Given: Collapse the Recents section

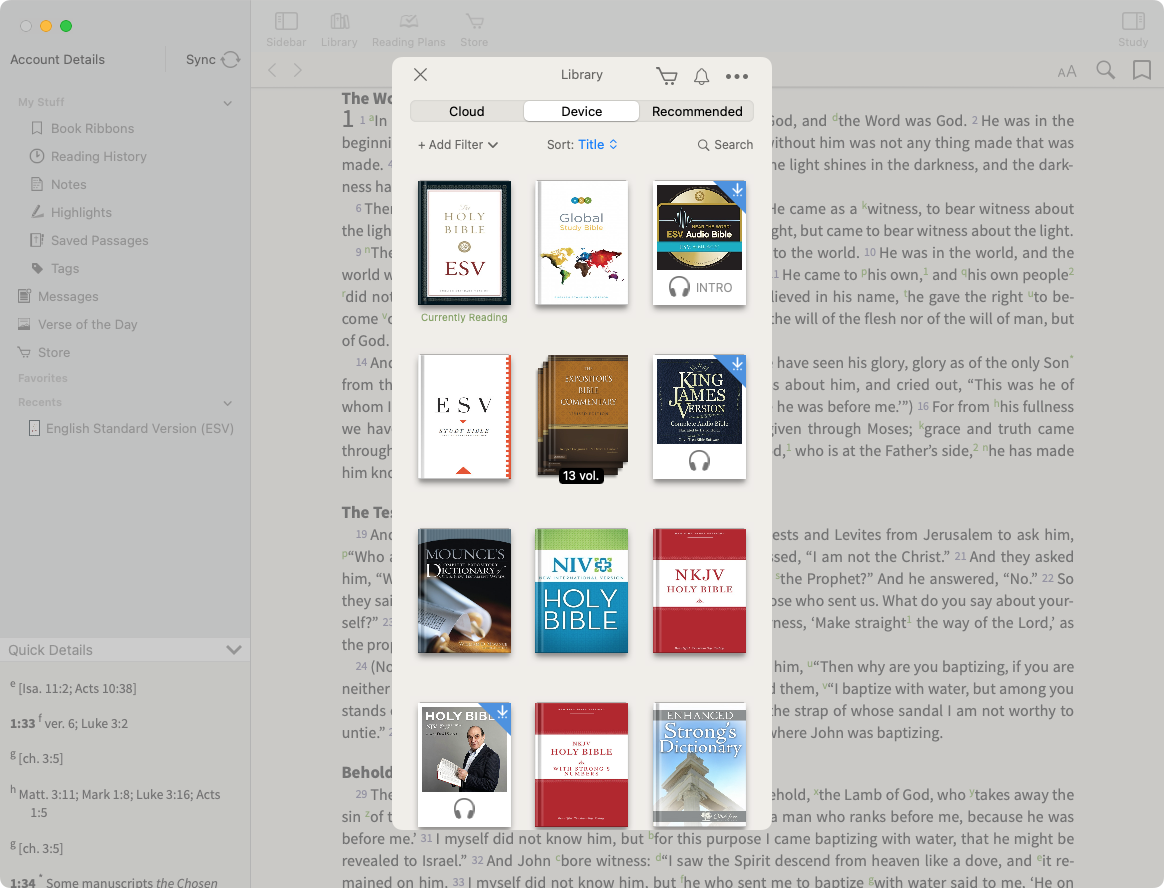Looking at the screenshot, I should coord(228,403).
